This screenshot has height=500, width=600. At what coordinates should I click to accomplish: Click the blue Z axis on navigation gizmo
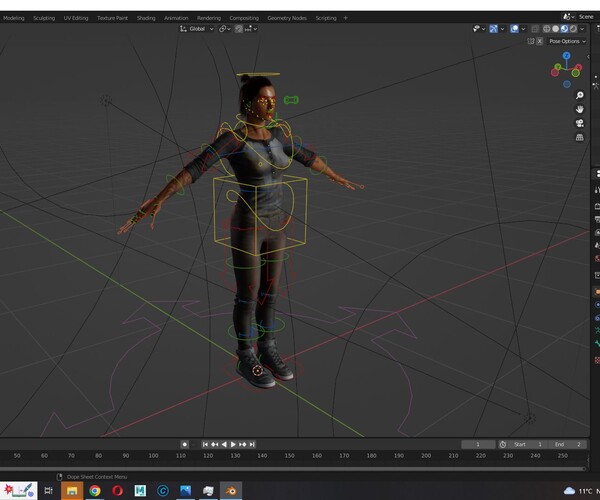[567, 55]
